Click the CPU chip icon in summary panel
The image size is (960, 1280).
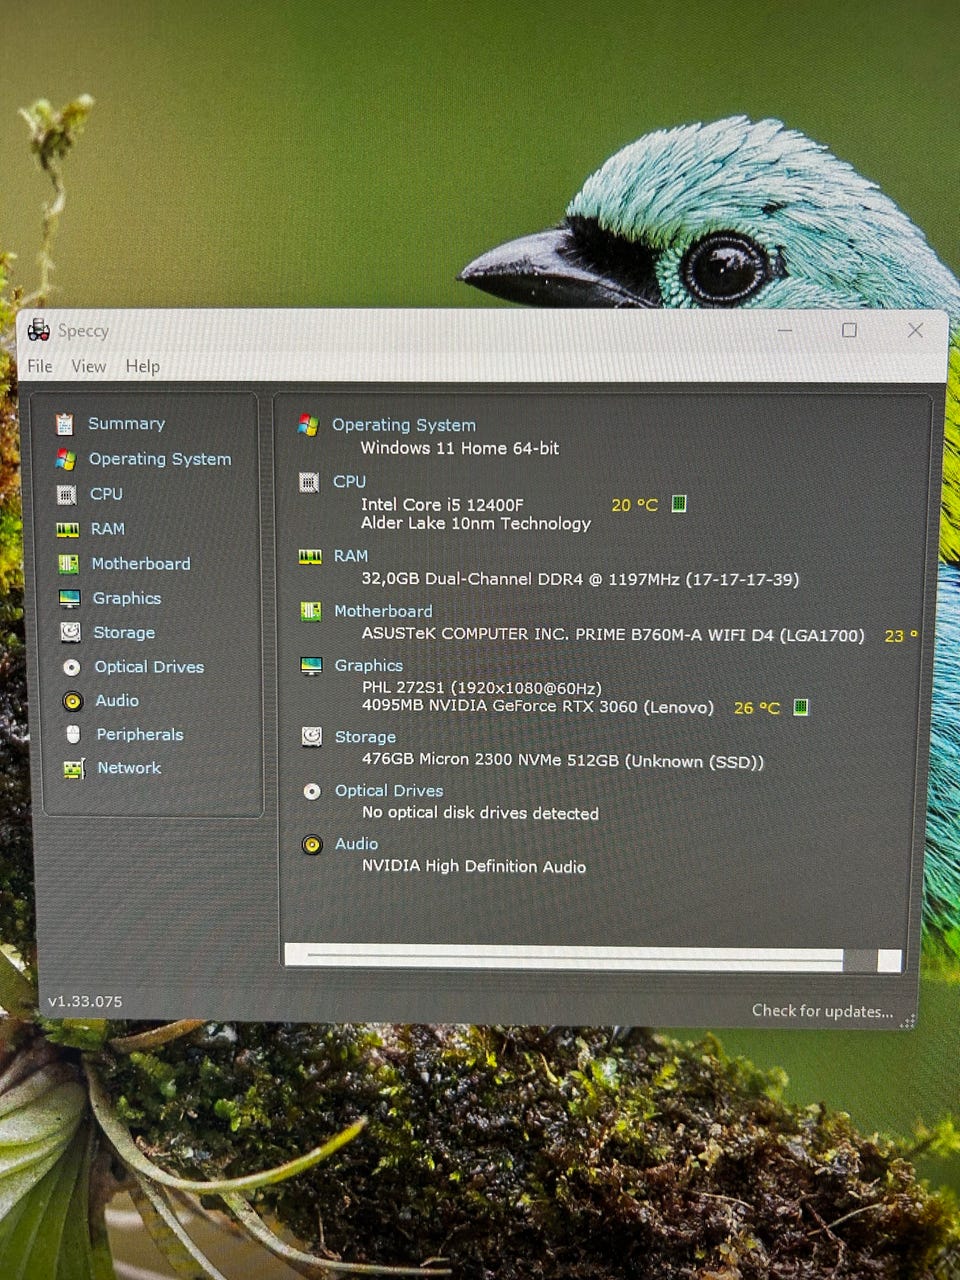point(309,482)
